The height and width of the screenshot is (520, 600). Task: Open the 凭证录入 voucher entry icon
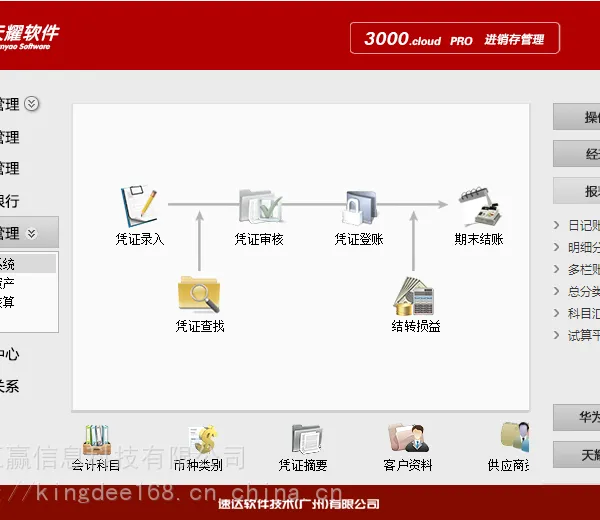click(x=139, y=207)
